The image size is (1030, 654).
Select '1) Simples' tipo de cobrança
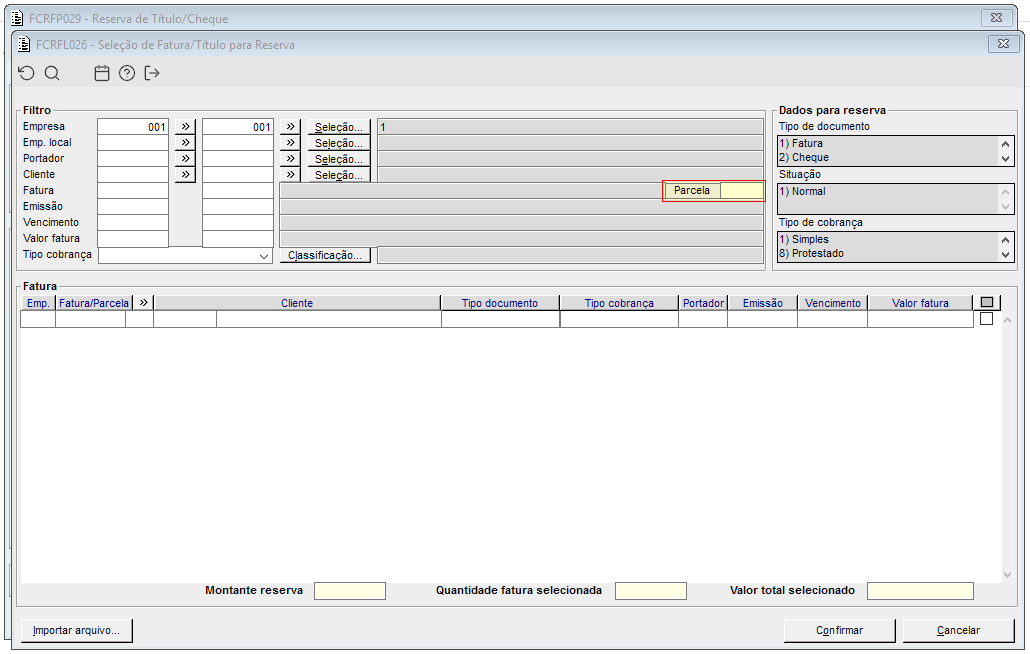coord(888,239)
